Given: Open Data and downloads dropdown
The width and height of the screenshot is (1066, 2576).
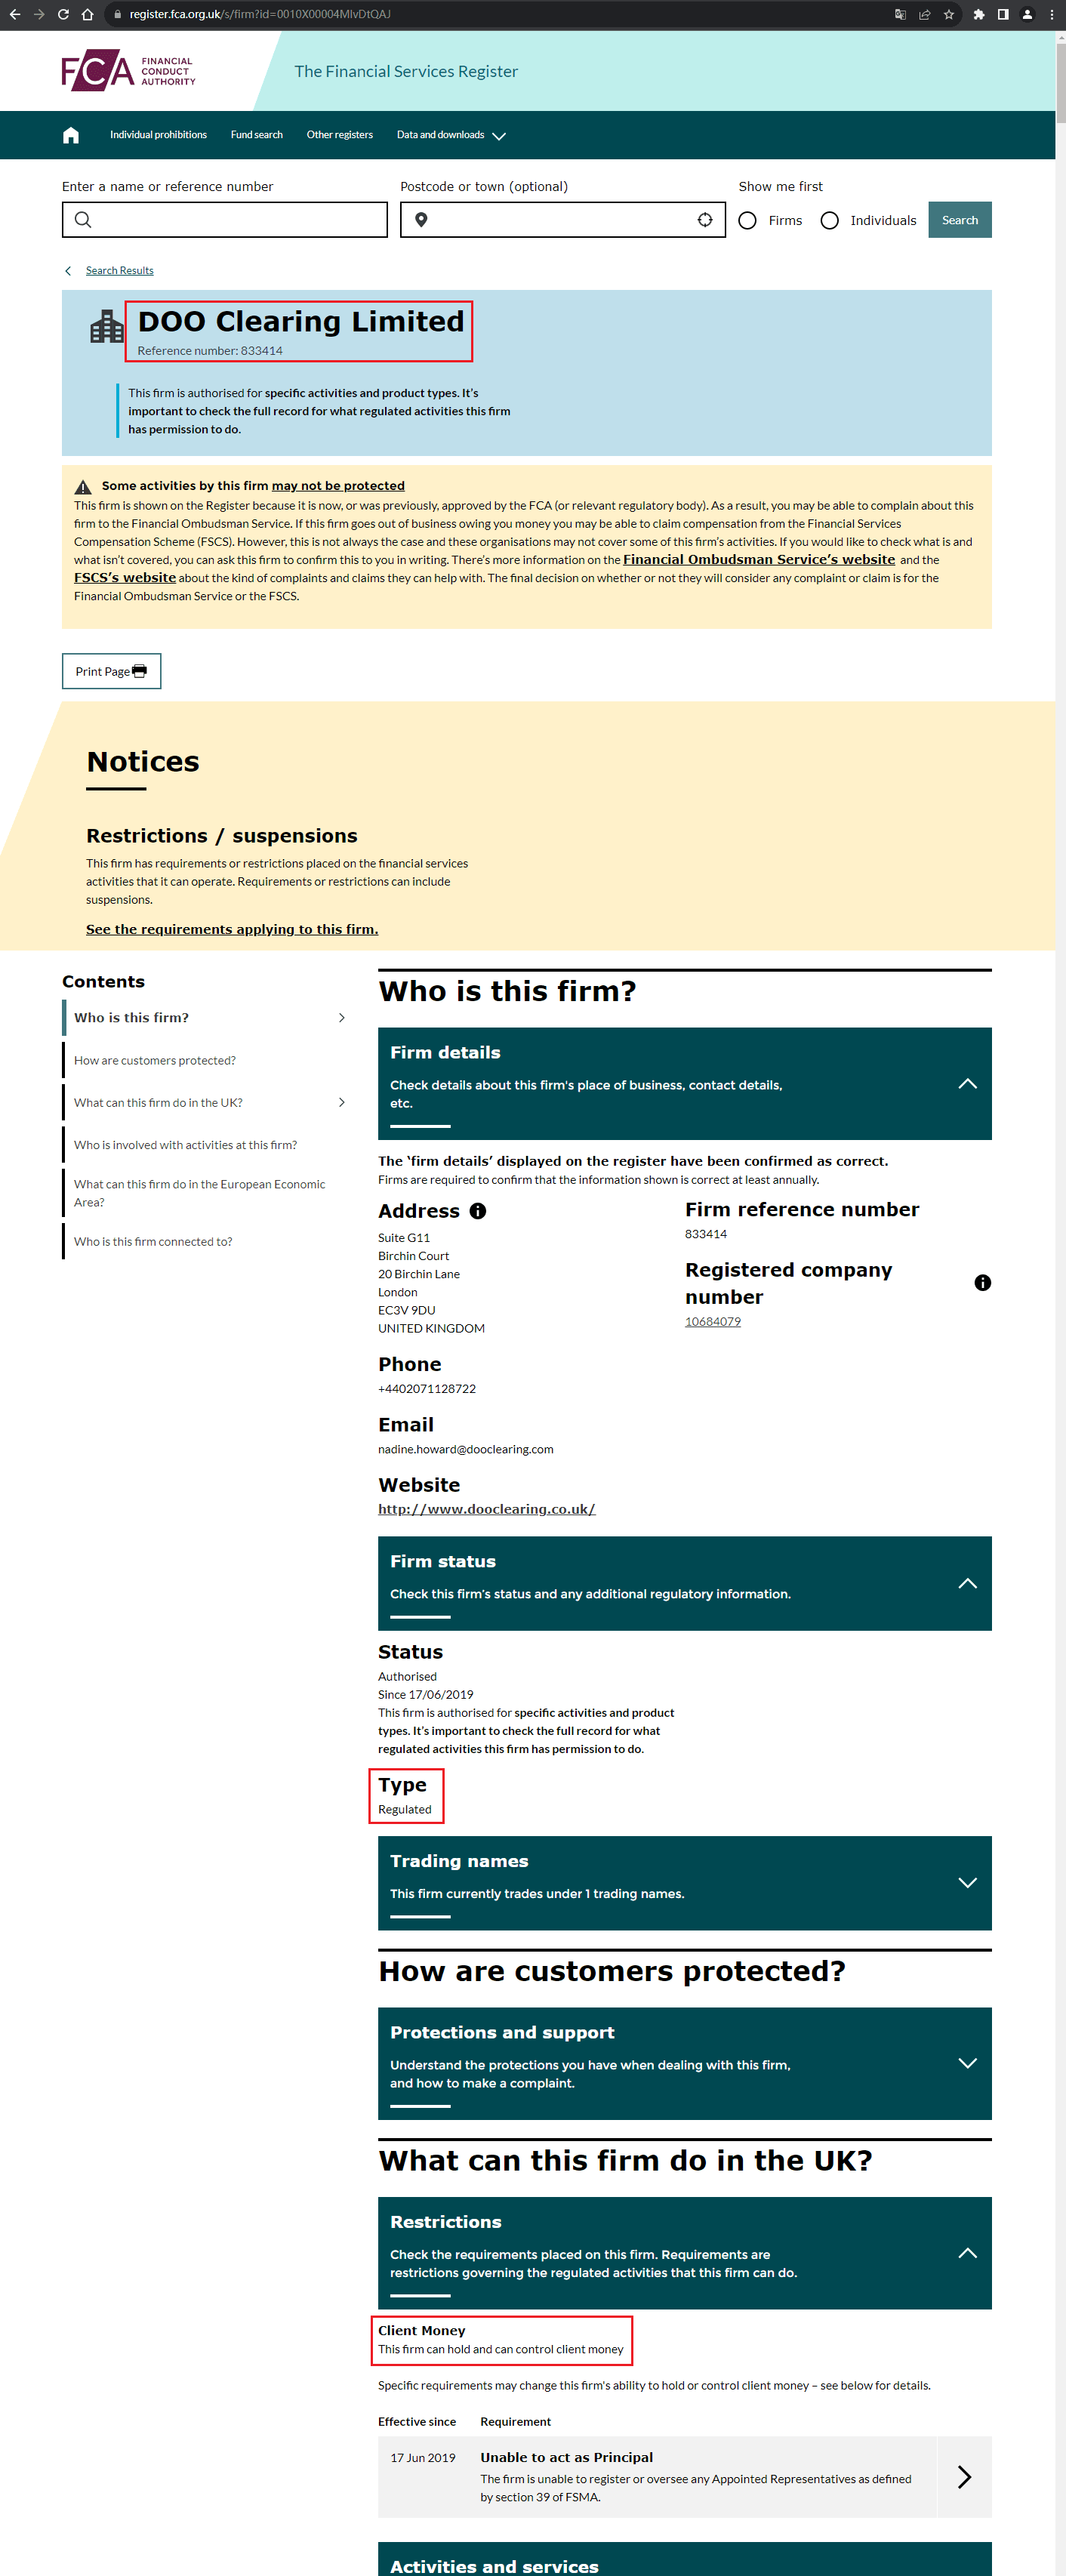Looking at the screenshot, I should pos(451,135).
